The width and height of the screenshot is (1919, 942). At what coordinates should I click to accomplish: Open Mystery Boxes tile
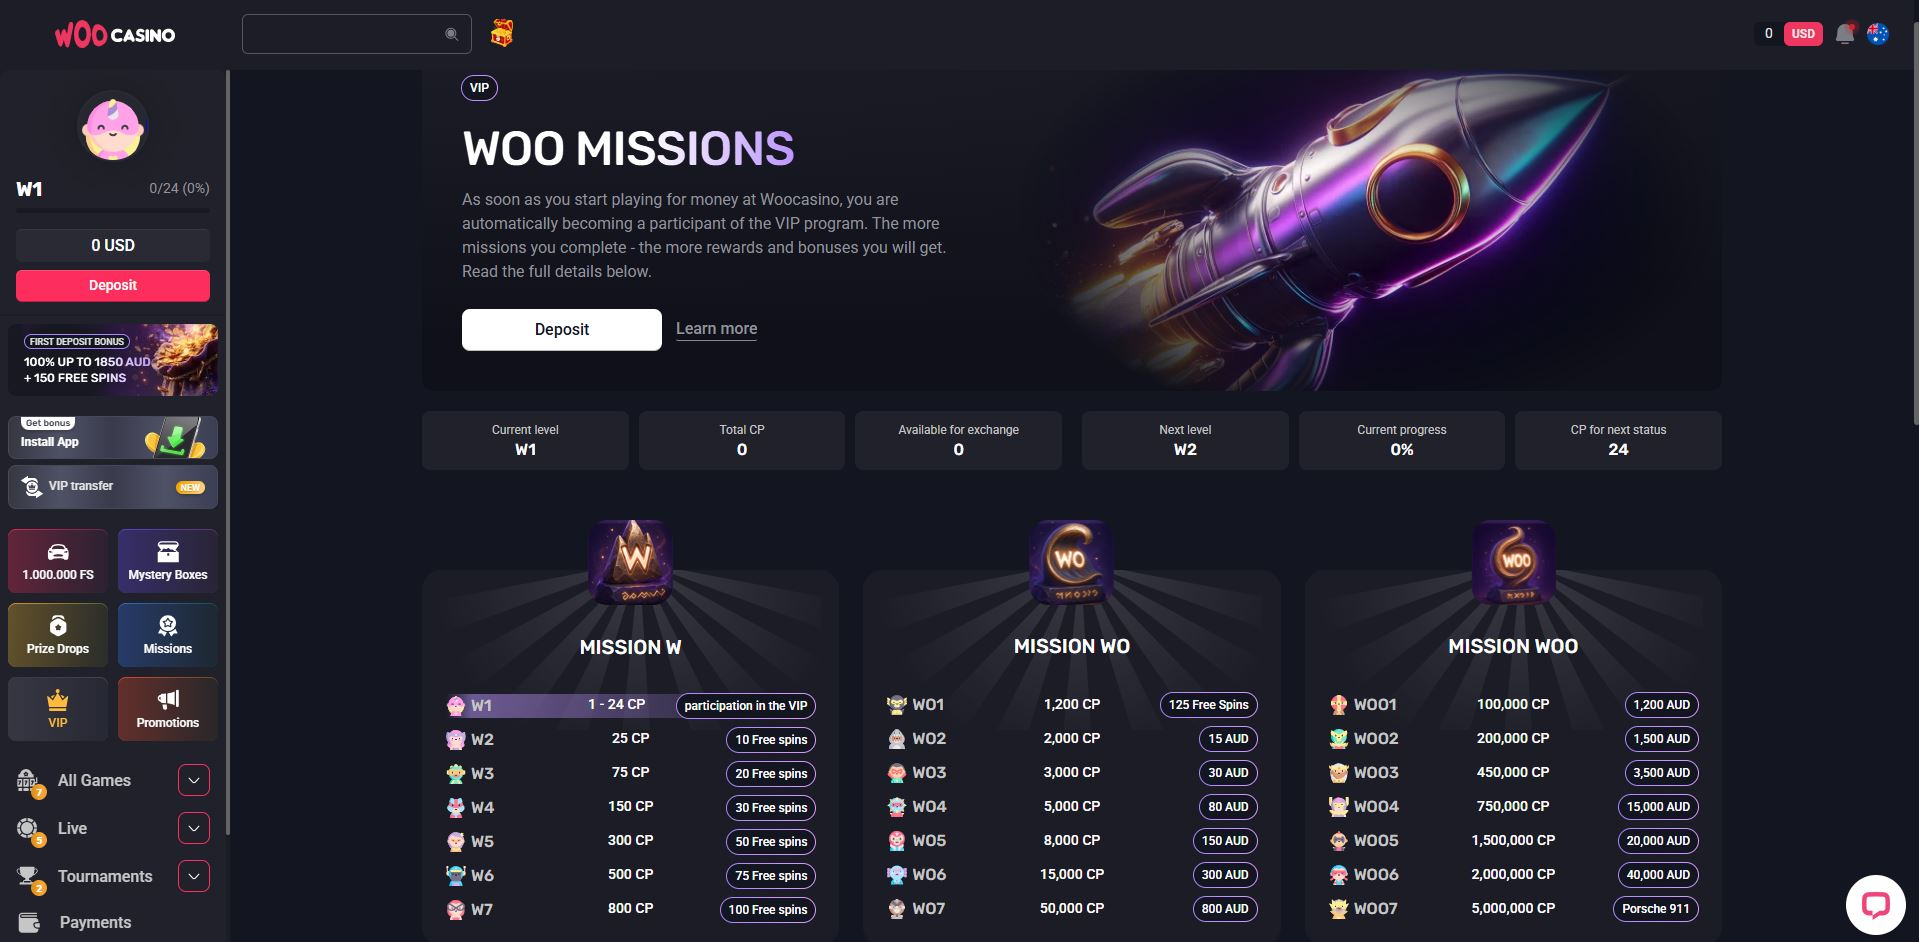click(x=168, y=561)
